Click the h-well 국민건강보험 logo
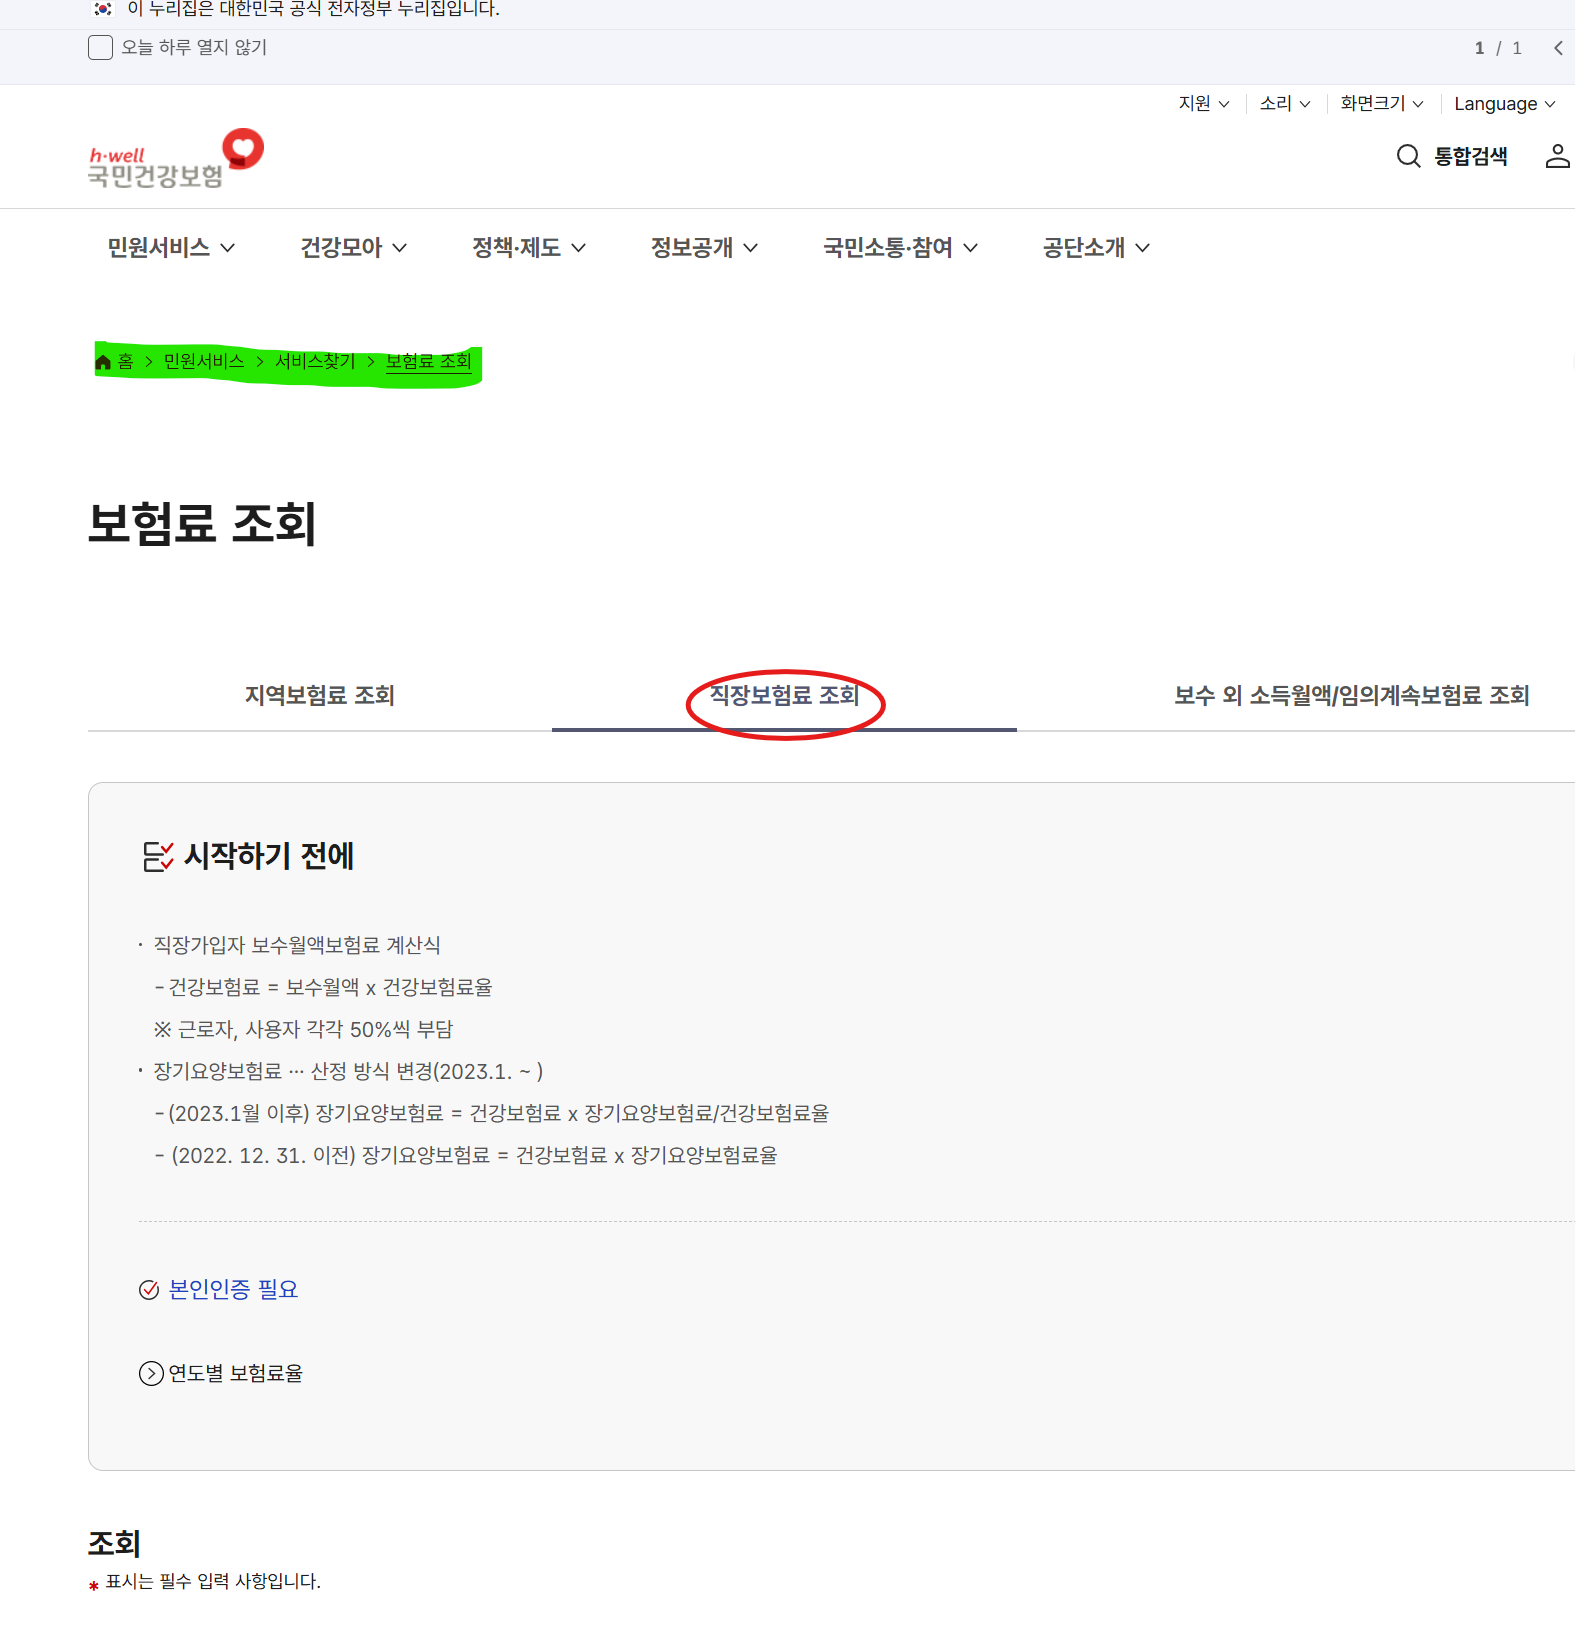 tap(176, 159)
